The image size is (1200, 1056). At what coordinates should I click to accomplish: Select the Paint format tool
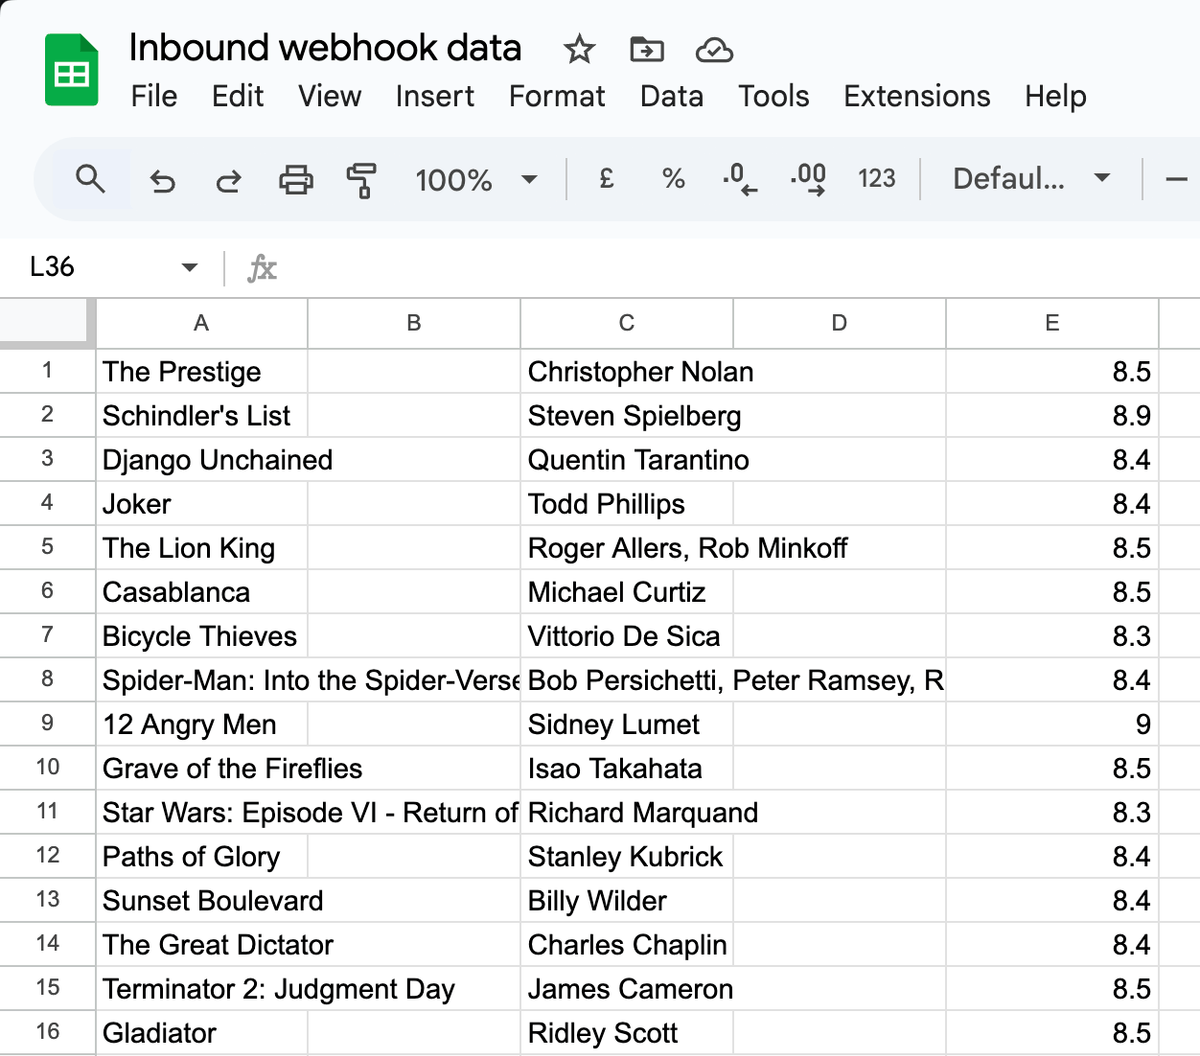(361, 180)
